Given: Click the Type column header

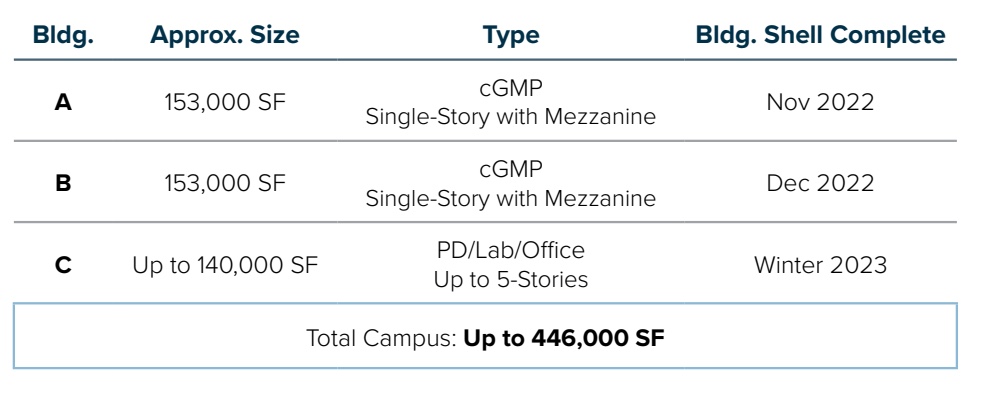Looking at the screenshot, I should coord(510,36).
